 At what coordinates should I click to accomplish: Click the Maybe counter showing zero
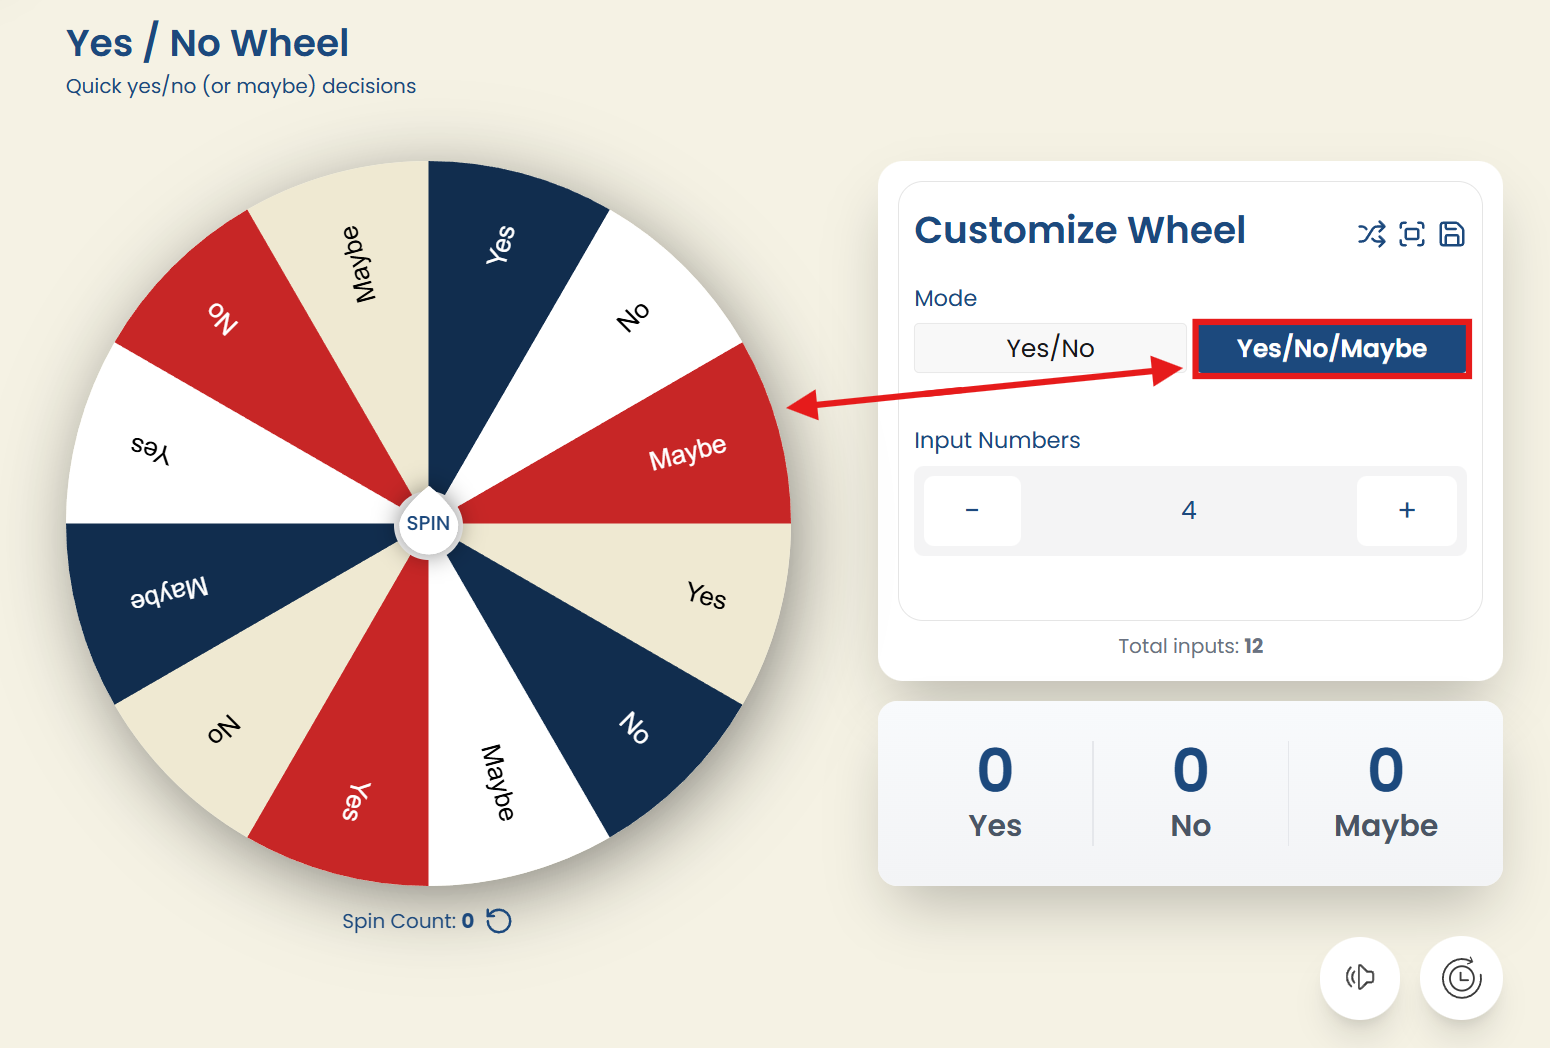point(1385,790)
